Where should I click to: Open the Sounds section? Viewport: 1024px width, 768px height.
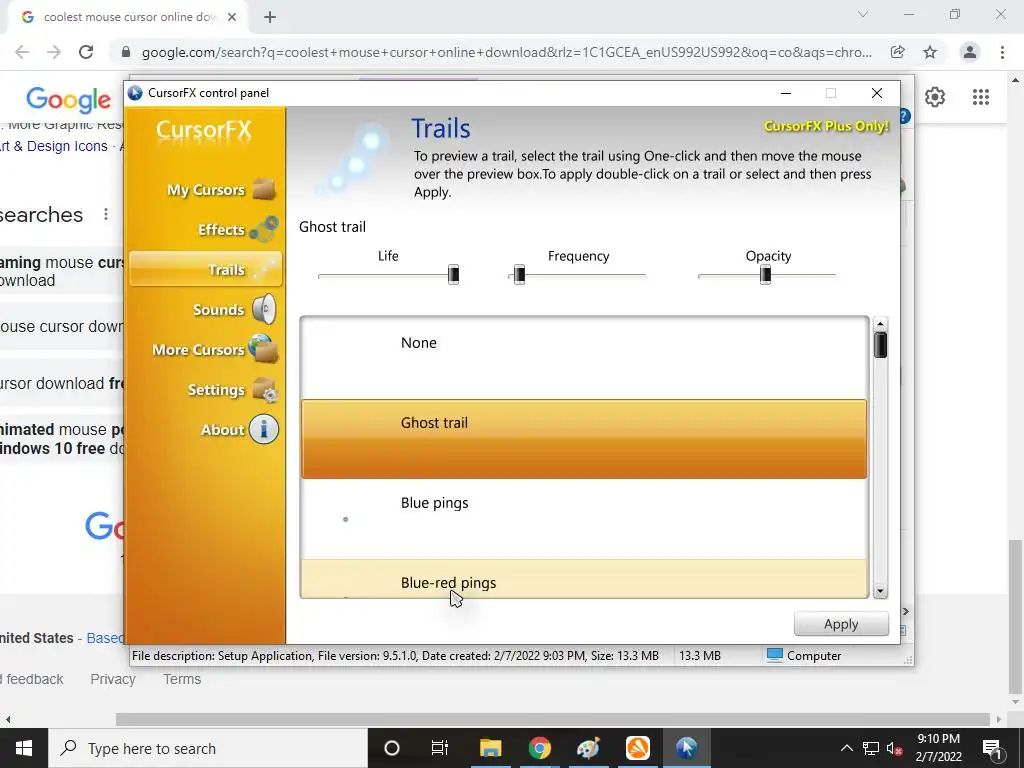[206, 310]
